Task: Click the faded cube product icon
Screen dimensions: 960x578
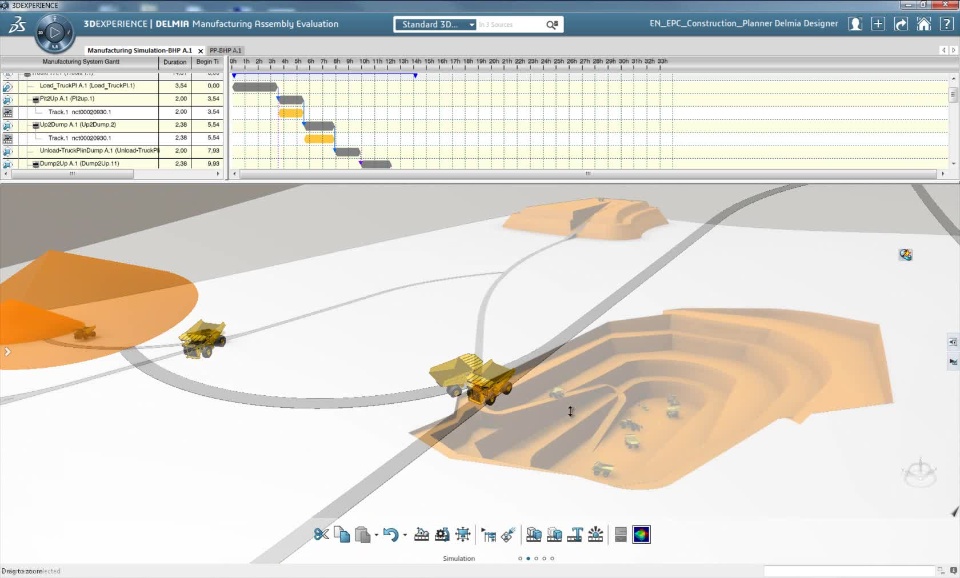Action: pyautogui.click(x=555, y=535)
